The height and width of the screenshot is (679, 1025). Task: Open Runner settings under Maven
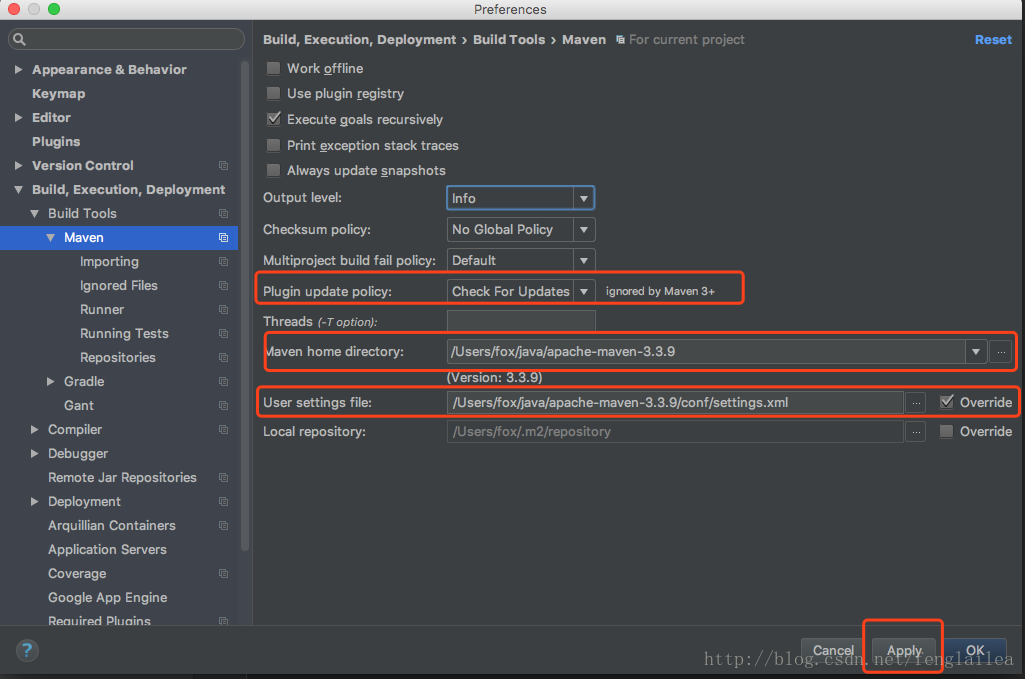(102, 309)
